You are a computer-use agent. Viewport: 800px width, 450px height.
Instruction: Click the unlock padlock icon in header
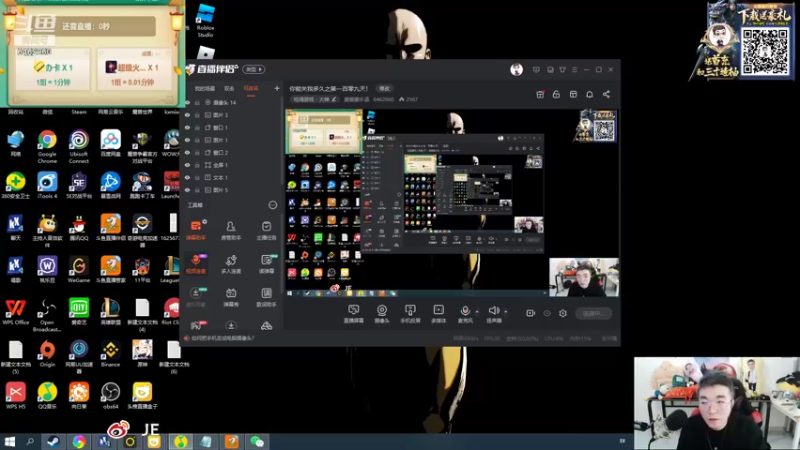click(556, 94)
